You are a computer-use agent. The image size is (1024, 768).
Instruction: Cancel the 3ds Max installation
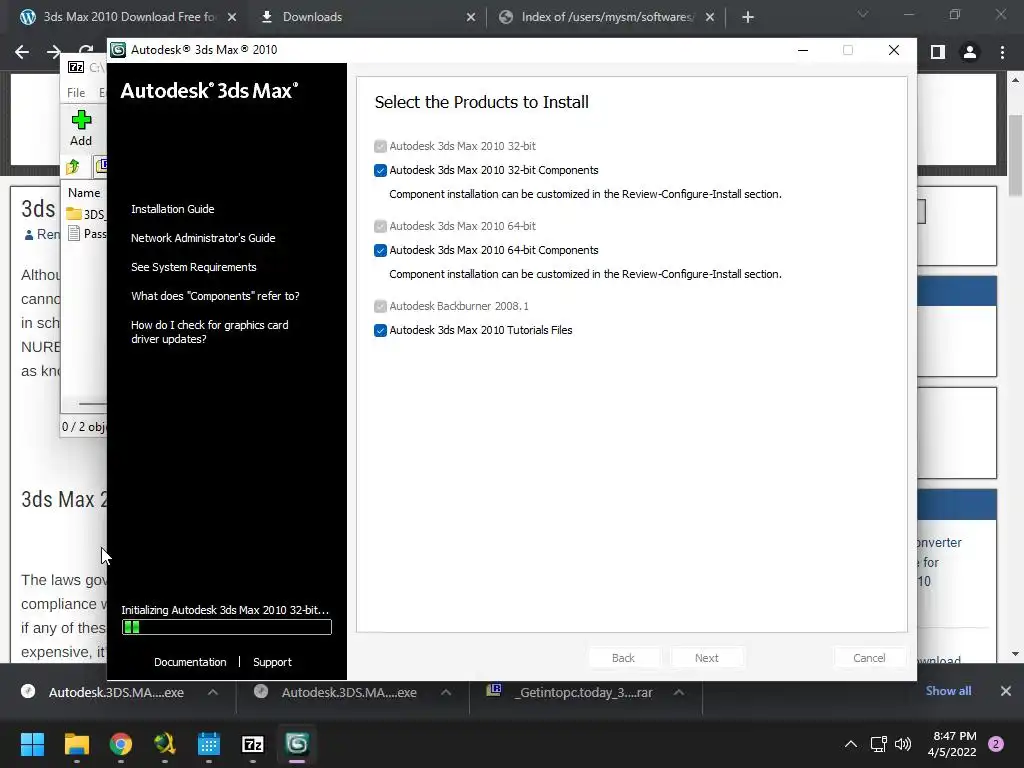coord(869,658)
